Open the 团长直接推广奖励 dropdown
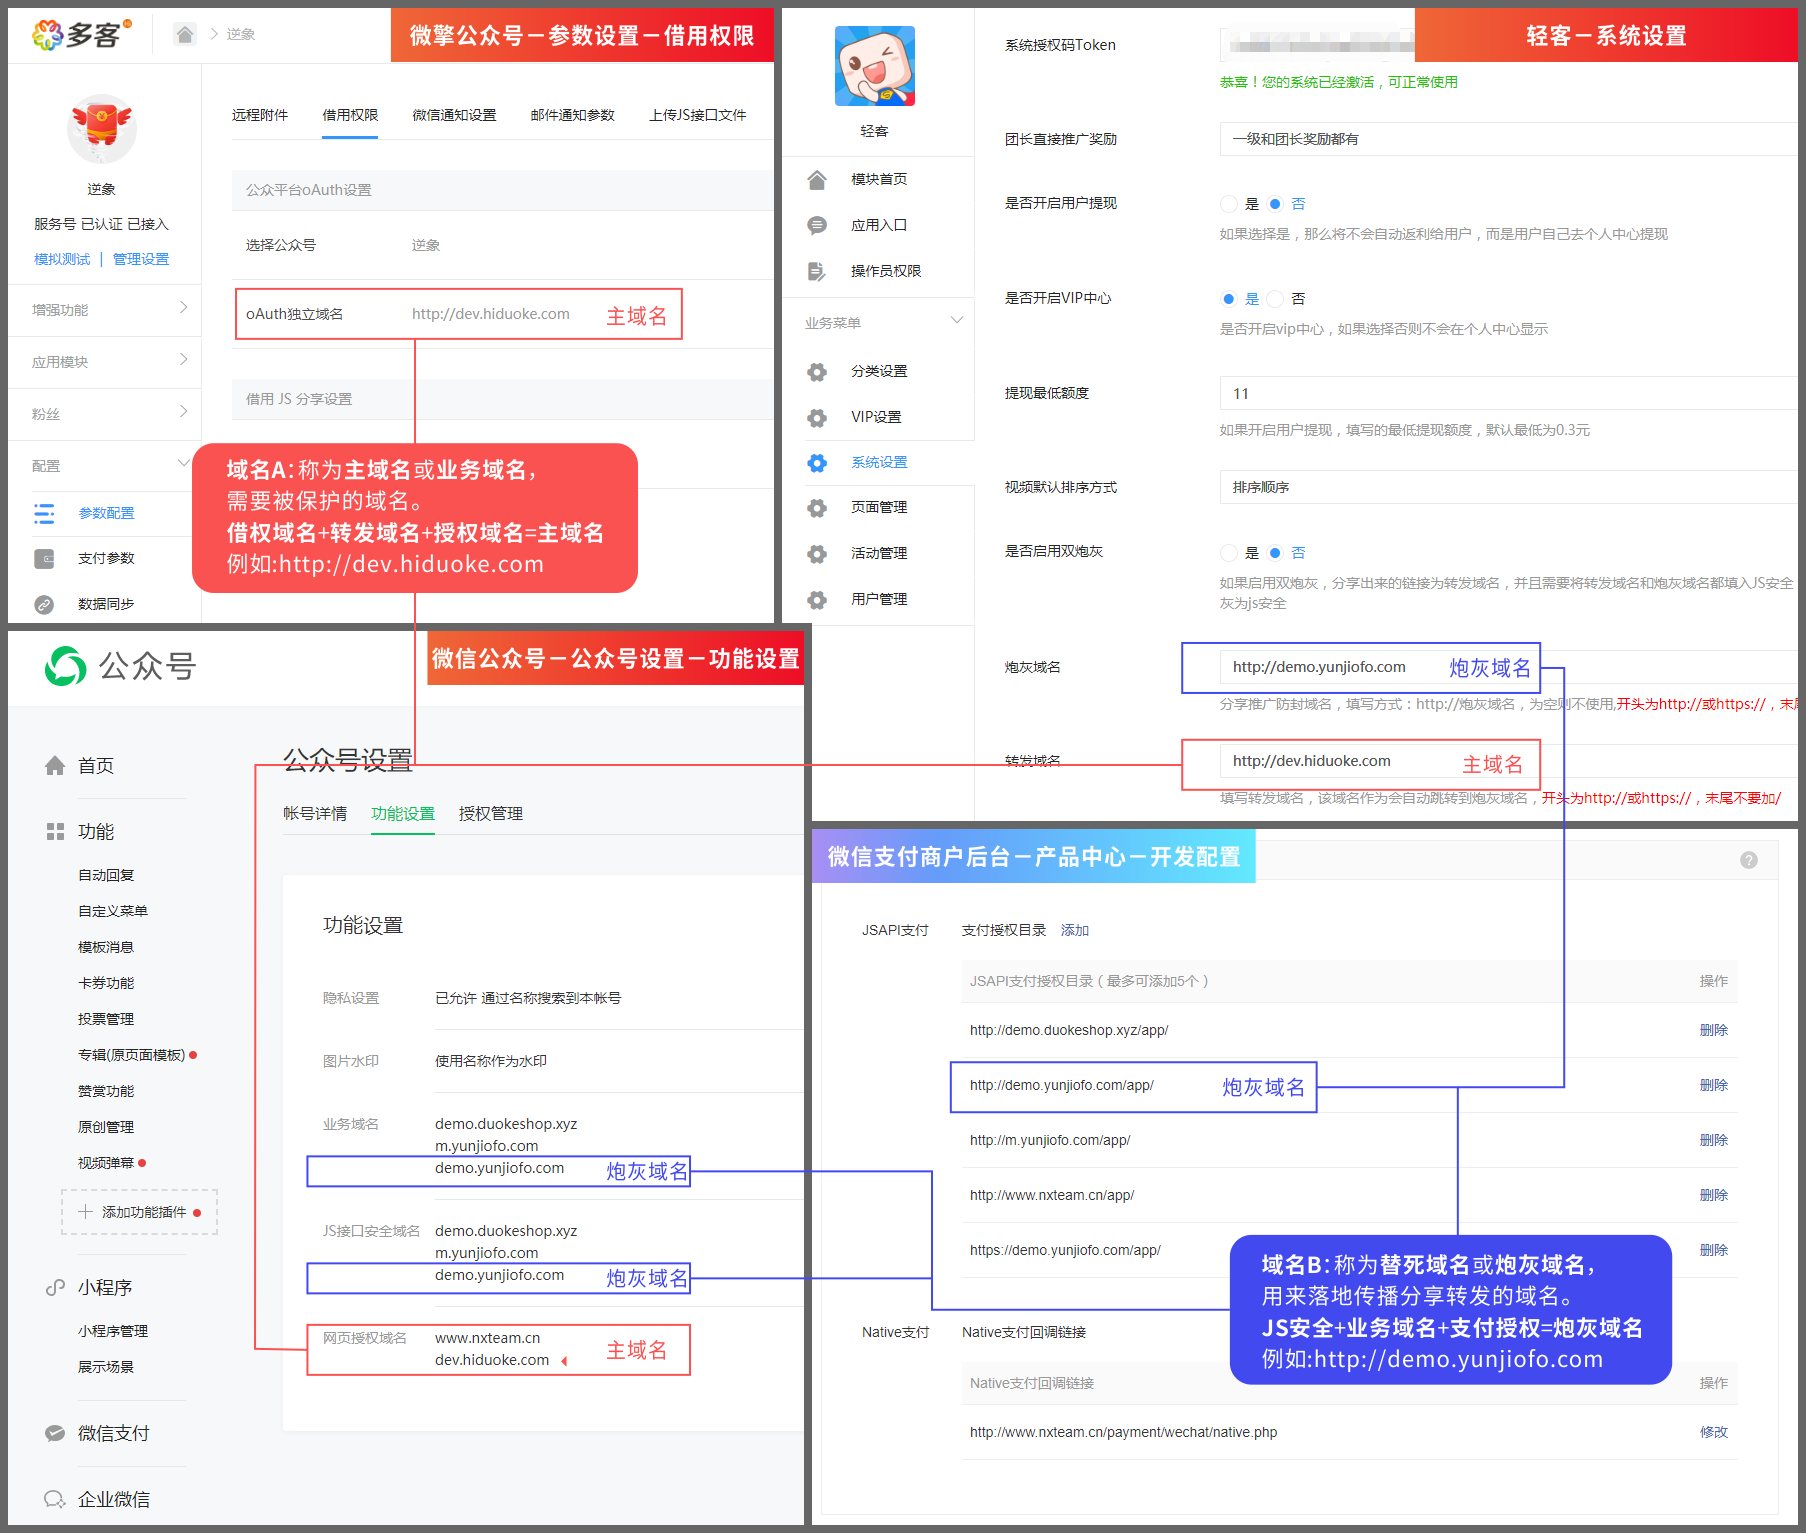 pos(1508,139)
